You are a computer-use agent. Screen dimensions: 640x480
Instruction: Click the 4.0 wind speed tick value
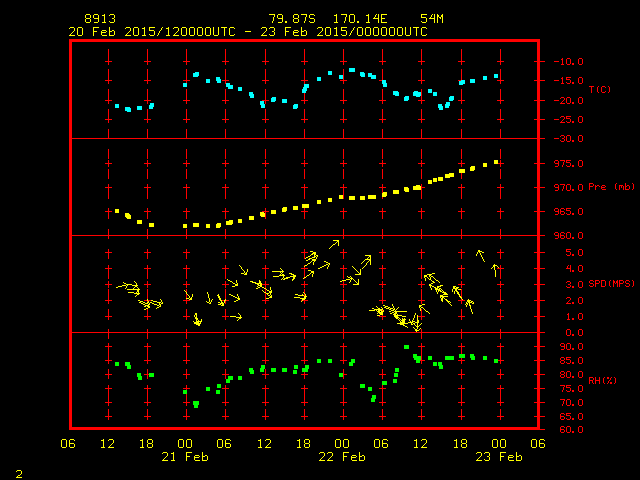pos(574,269)
